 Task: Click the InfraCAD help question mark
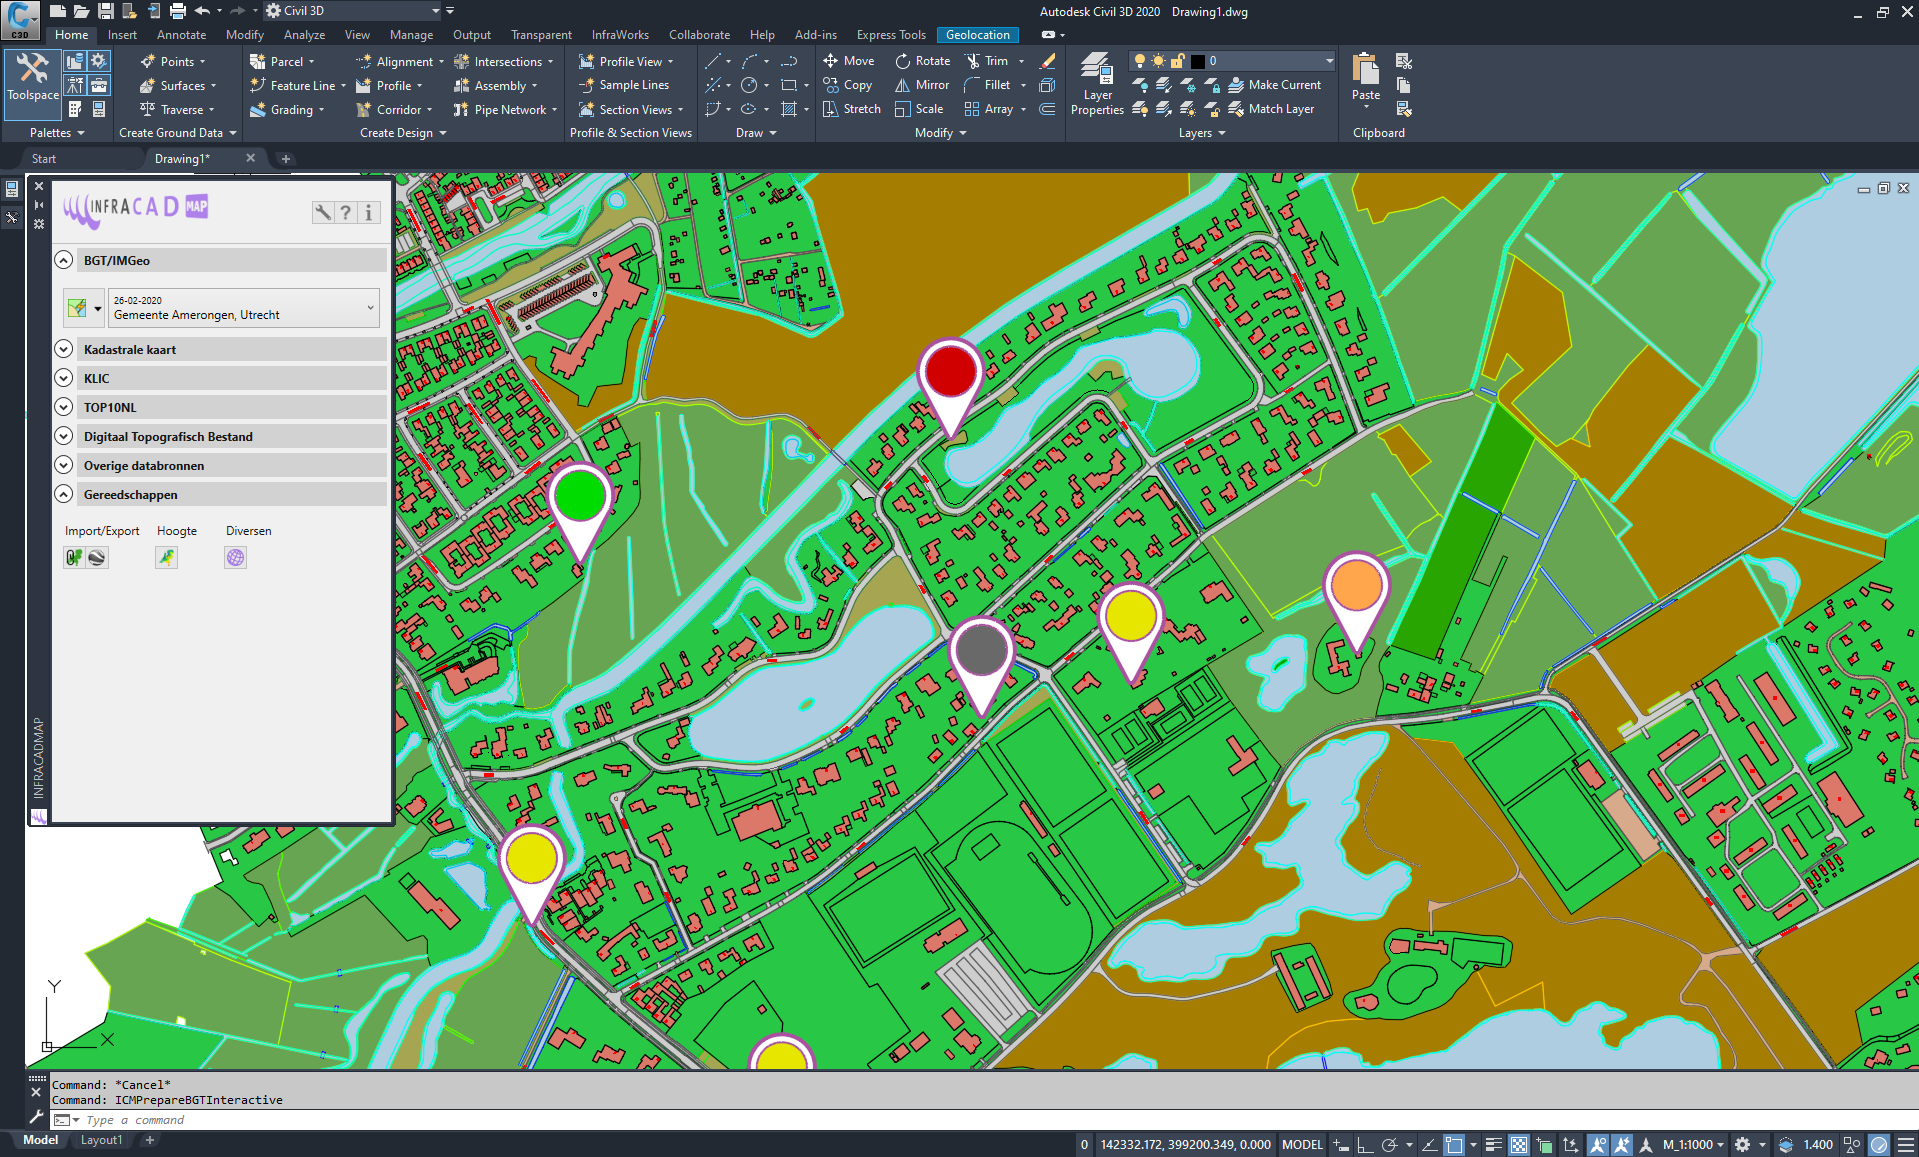(345, 212)
